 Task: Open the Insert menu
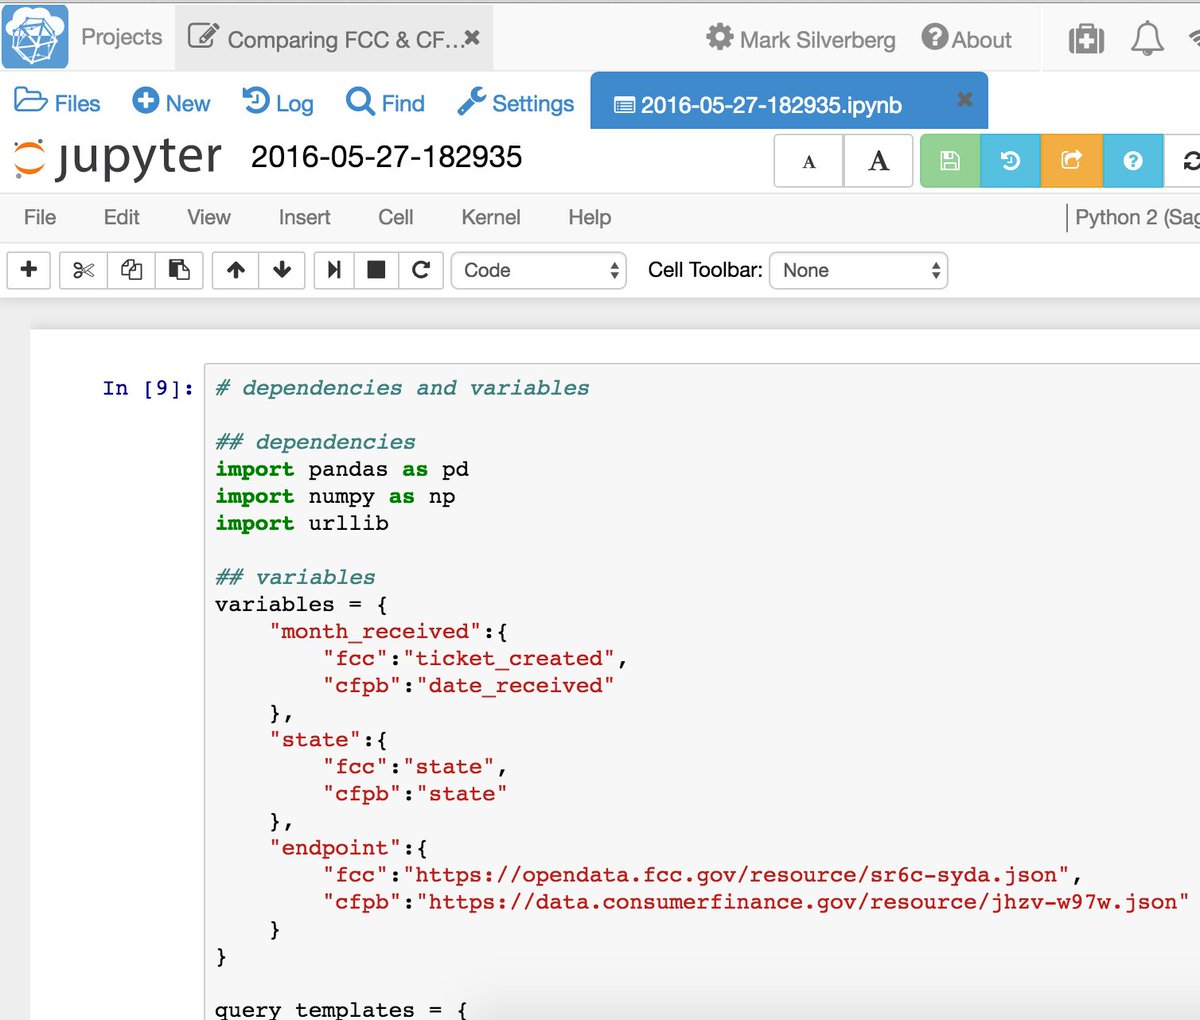click(x=305, y=217)
